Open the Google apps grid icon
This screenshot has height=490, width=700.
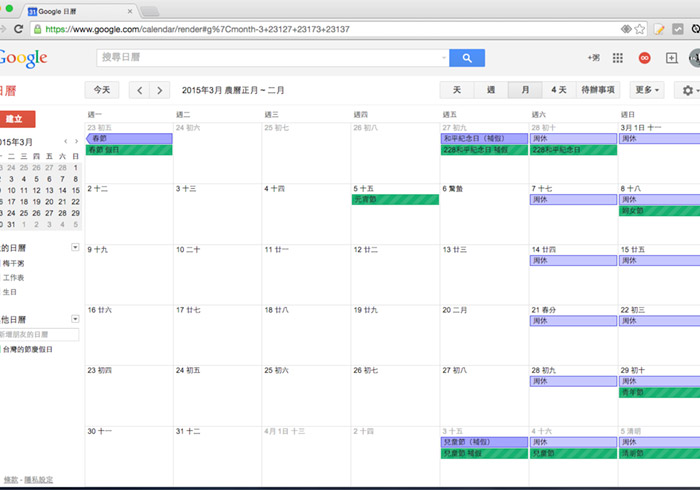click(x=617, y=58)
